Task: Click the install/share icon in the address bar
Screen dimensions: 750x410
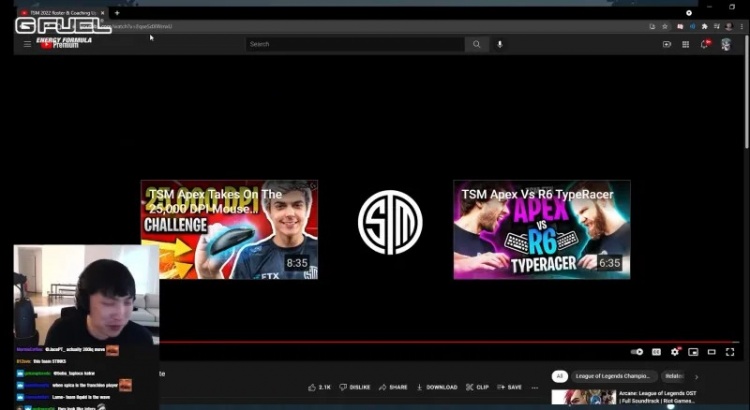Action: 652,27
